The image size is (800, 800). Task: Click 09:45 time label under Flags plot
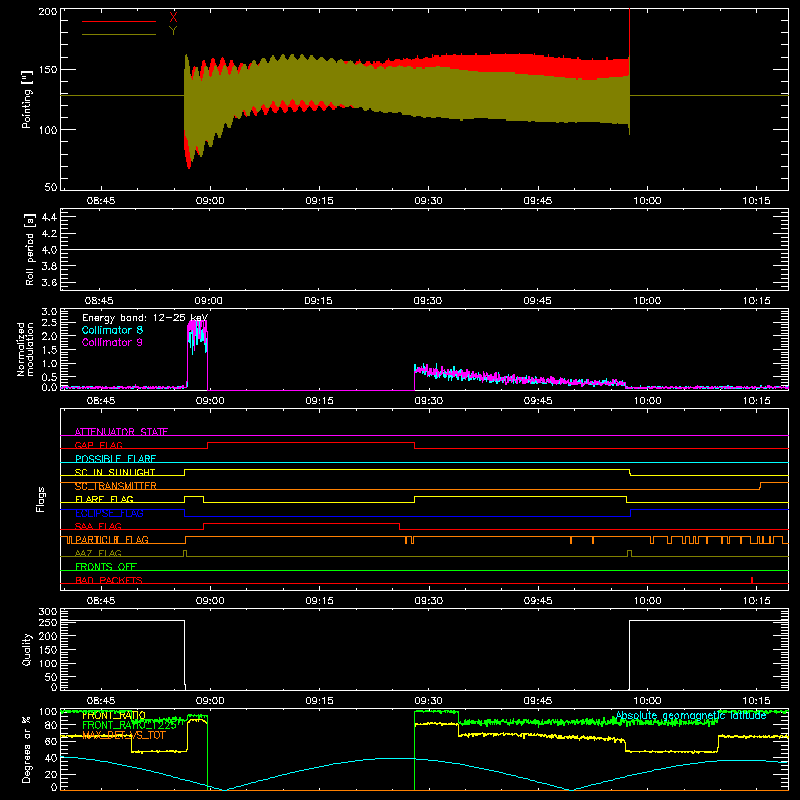click(x=538, y=601)
